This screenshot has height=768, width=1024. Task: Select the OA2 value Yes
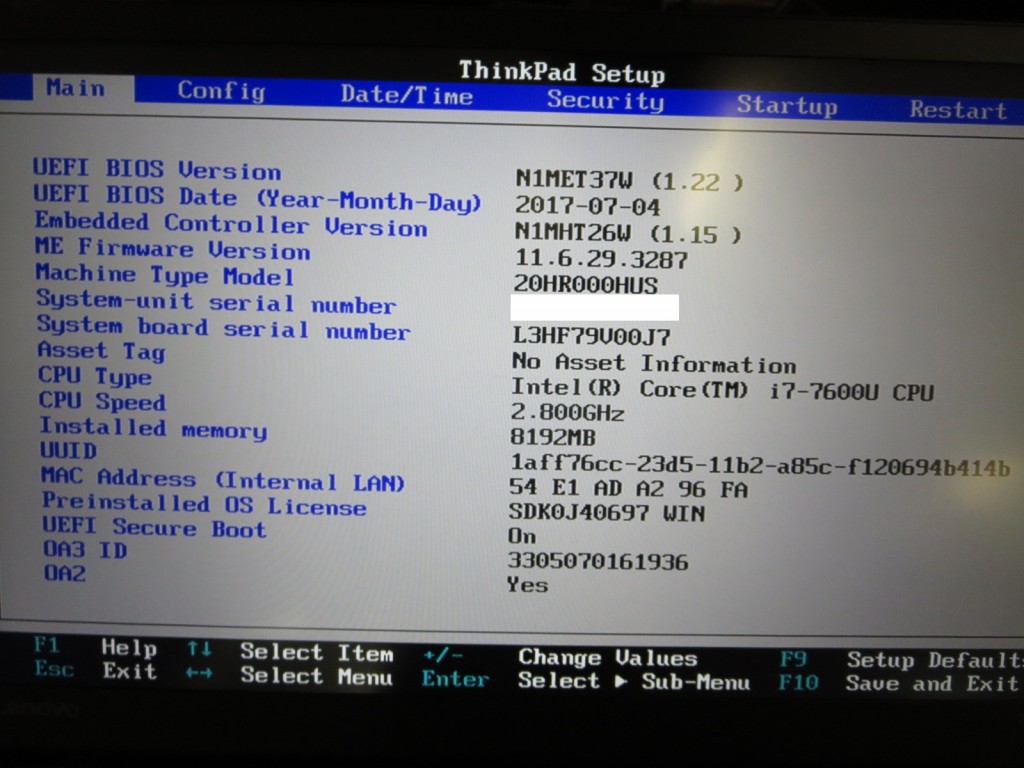coord(528,584)
